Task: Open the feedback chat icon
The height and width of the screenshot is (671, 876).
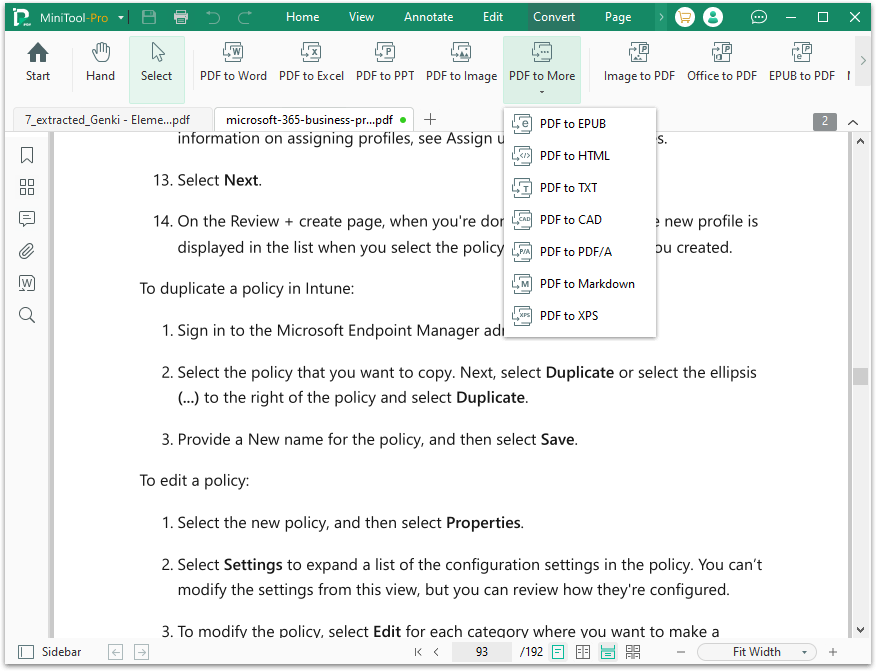Action: [758, 17]
